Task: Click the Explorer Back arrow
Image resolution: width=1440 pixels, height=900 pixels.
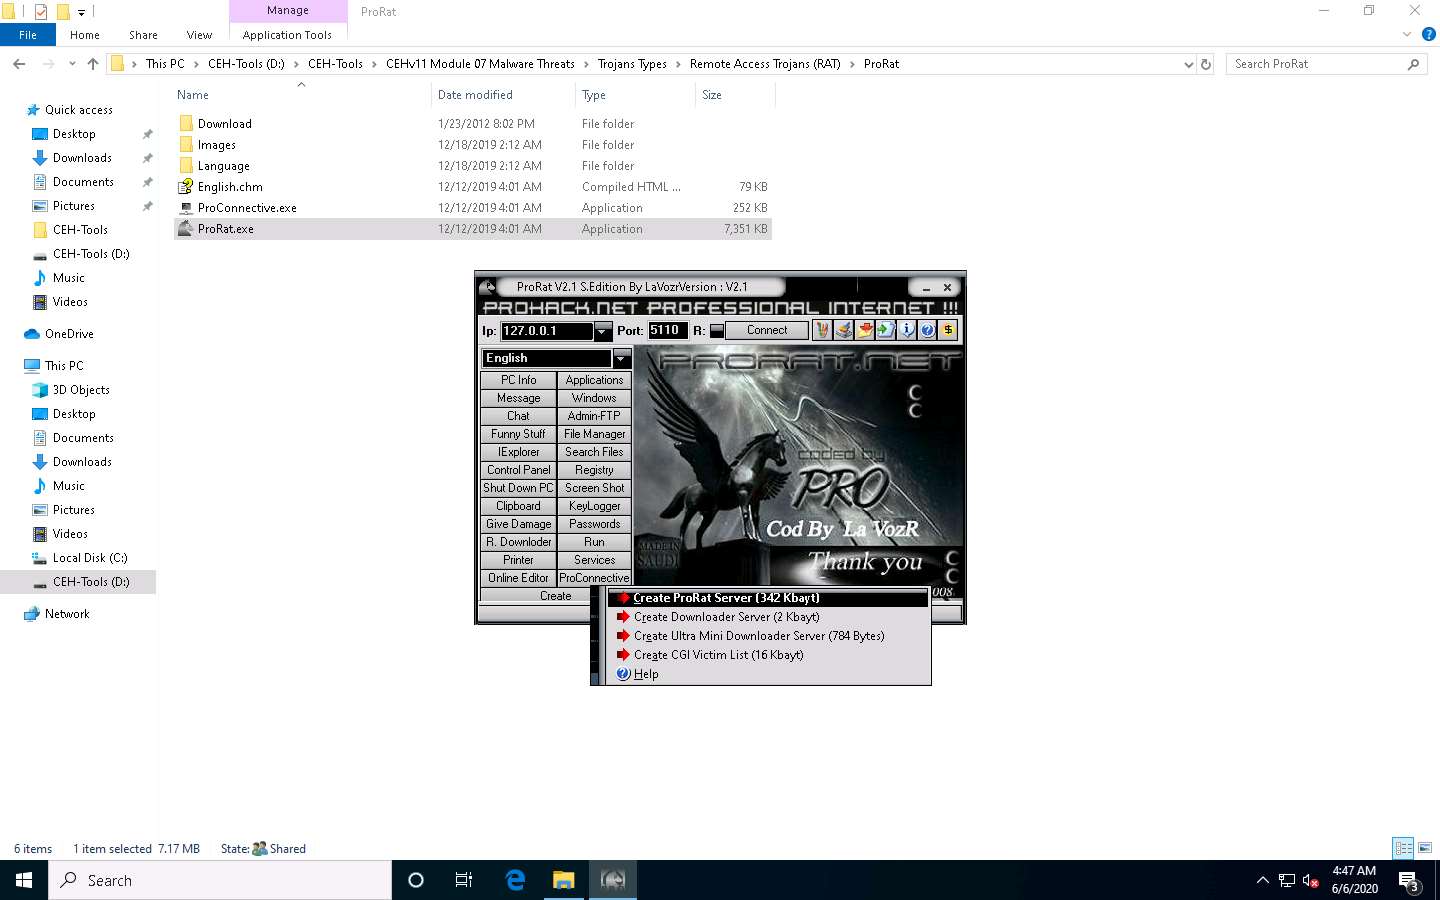Action: tap(19, 64)
